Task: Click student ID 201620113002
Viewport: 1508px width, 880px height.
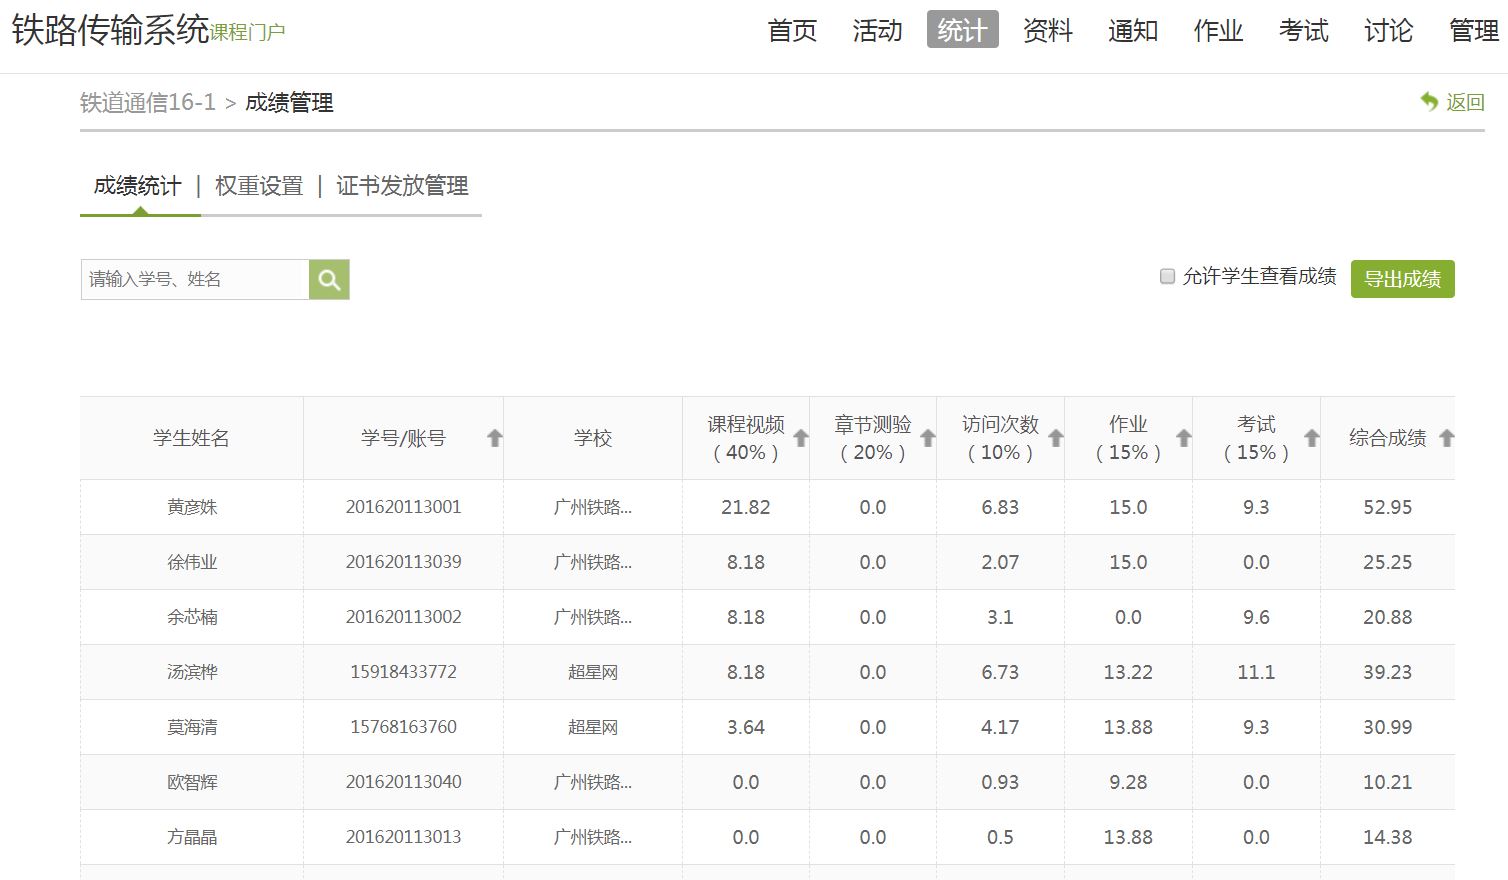Action: click(404, 617)
